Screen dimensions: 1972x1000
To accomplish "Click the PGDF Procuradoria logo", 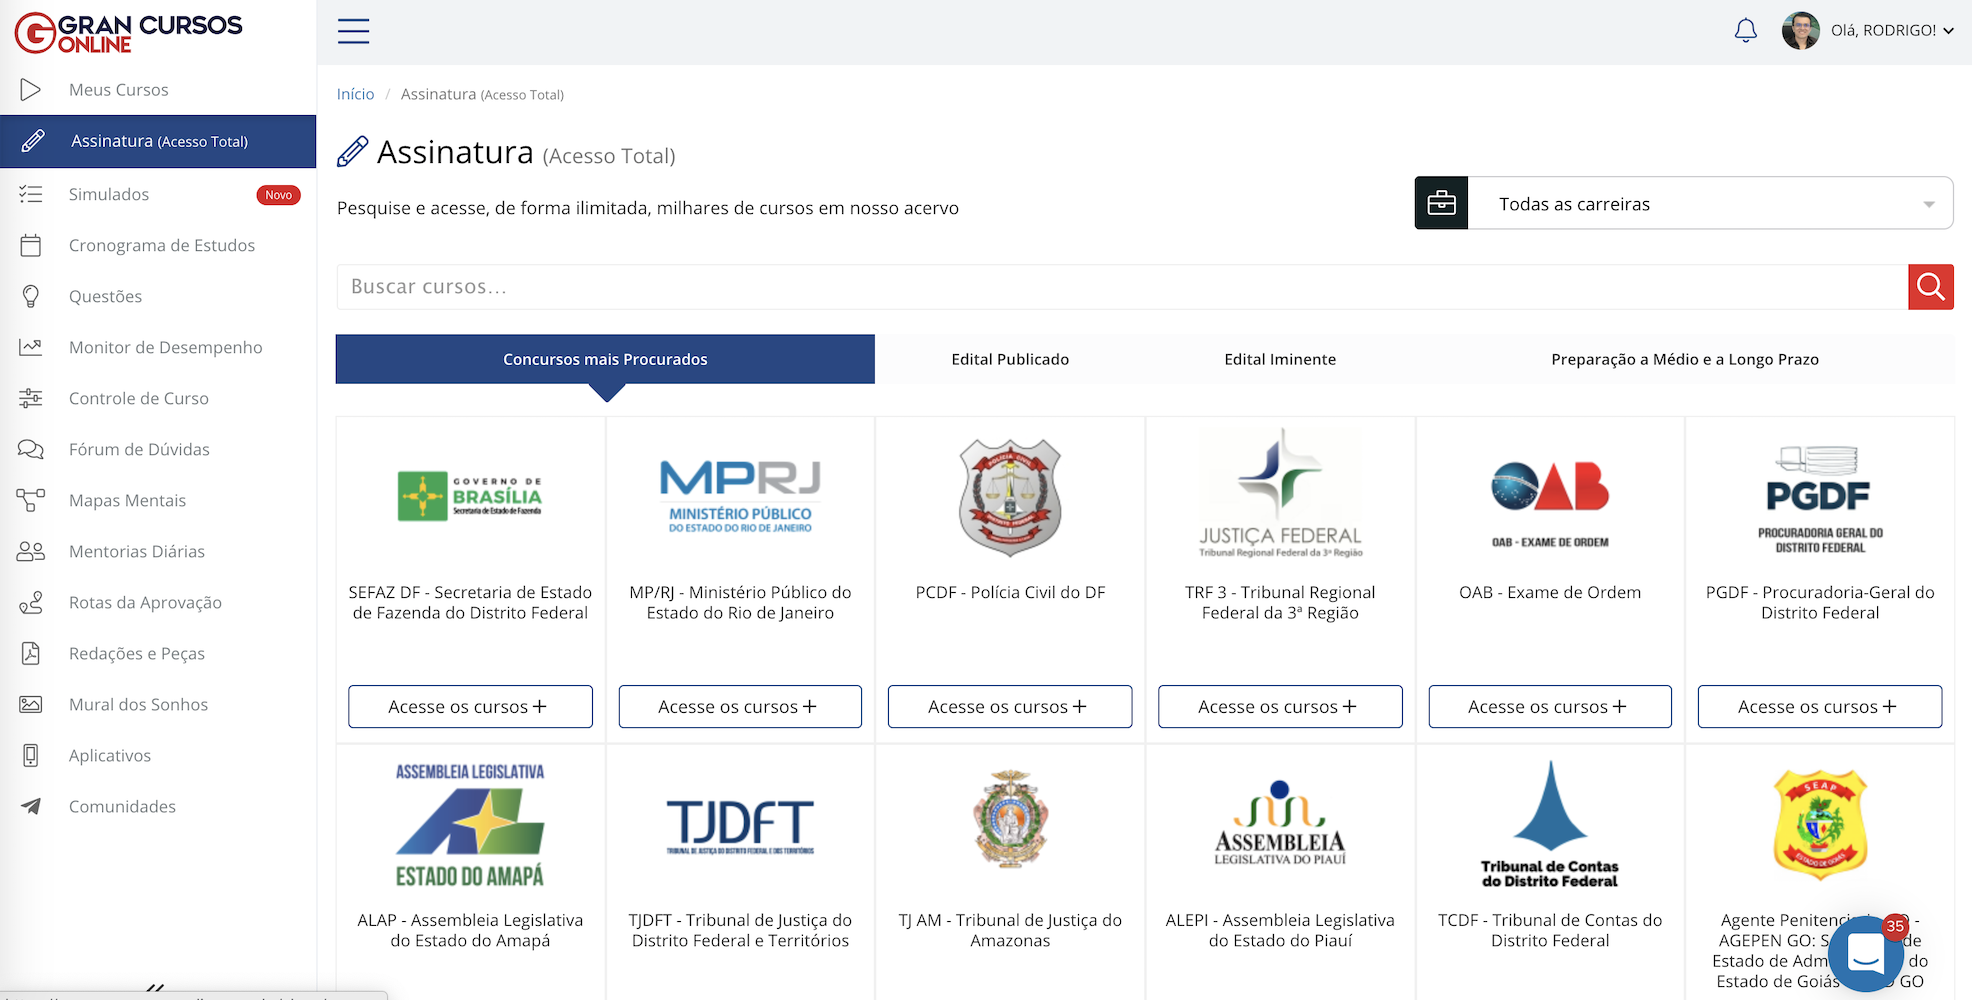I will (1820, 499).
